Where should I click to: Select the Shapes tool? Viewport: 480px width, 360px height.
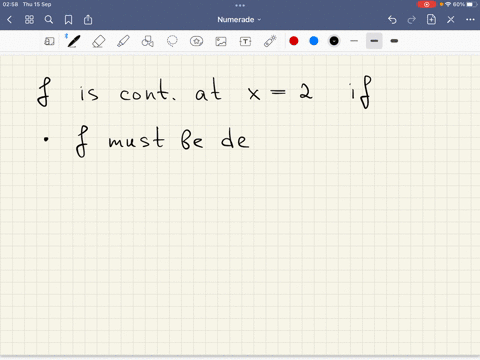click(x=147, y=41)
